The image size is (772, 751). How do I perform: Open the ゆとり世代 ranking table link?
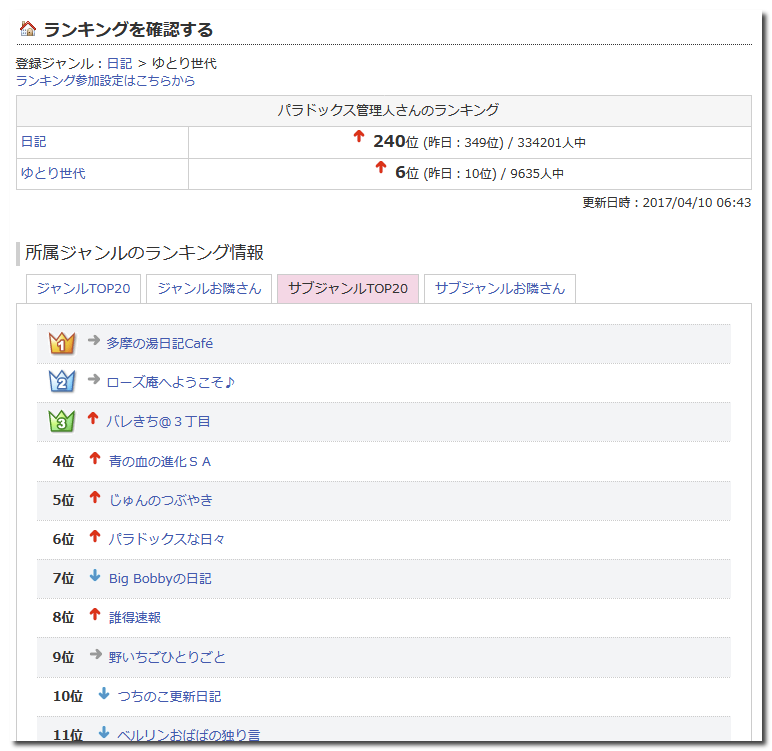click(x=53, y=173)
